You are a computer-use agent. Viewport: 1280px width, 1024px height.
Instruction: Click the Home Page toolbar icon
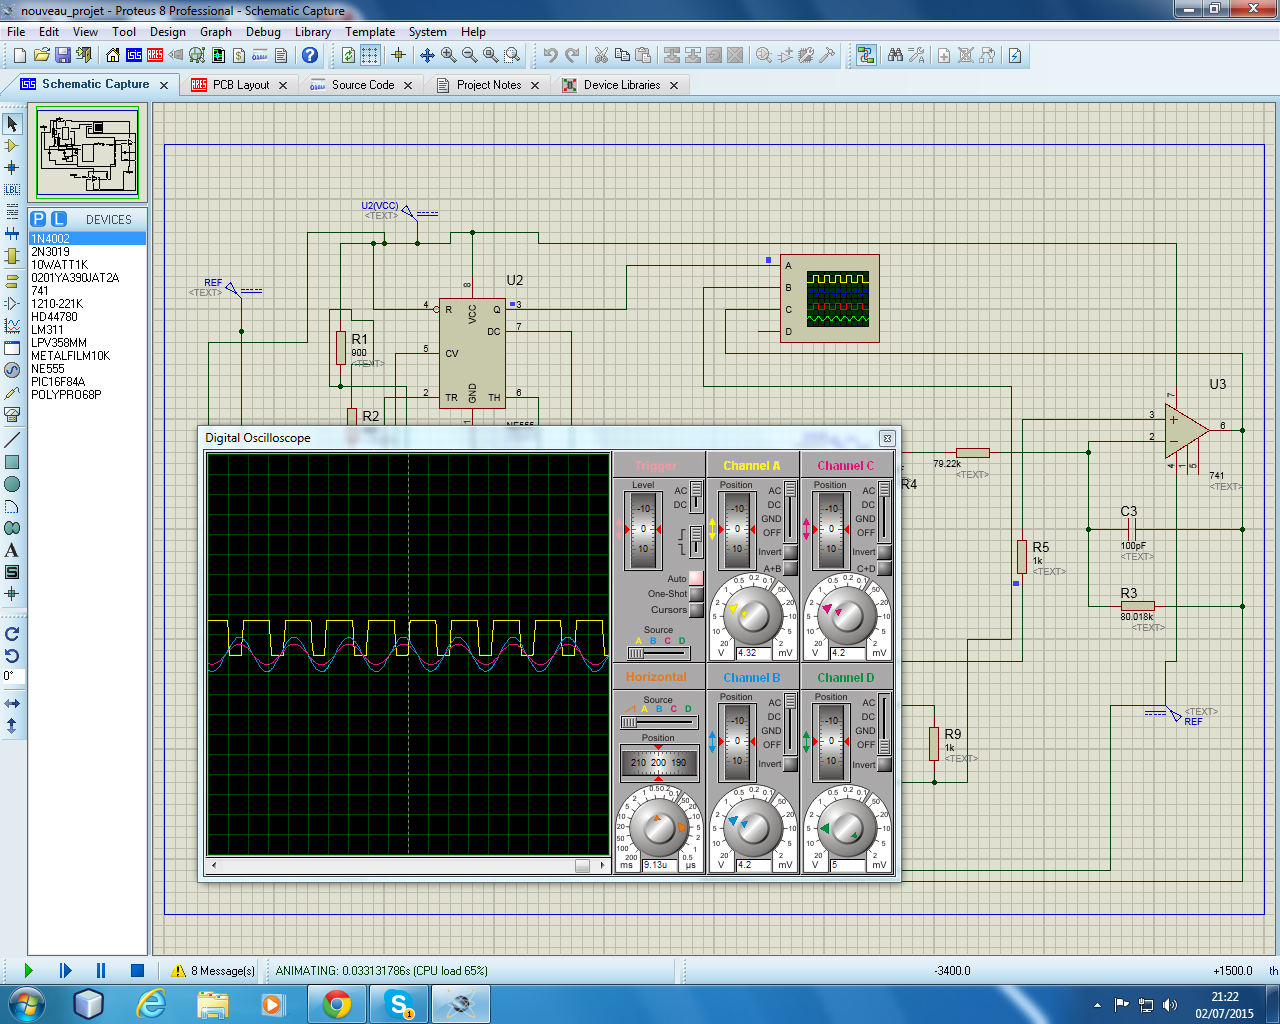pyautogui.click(x=112, y=55)
